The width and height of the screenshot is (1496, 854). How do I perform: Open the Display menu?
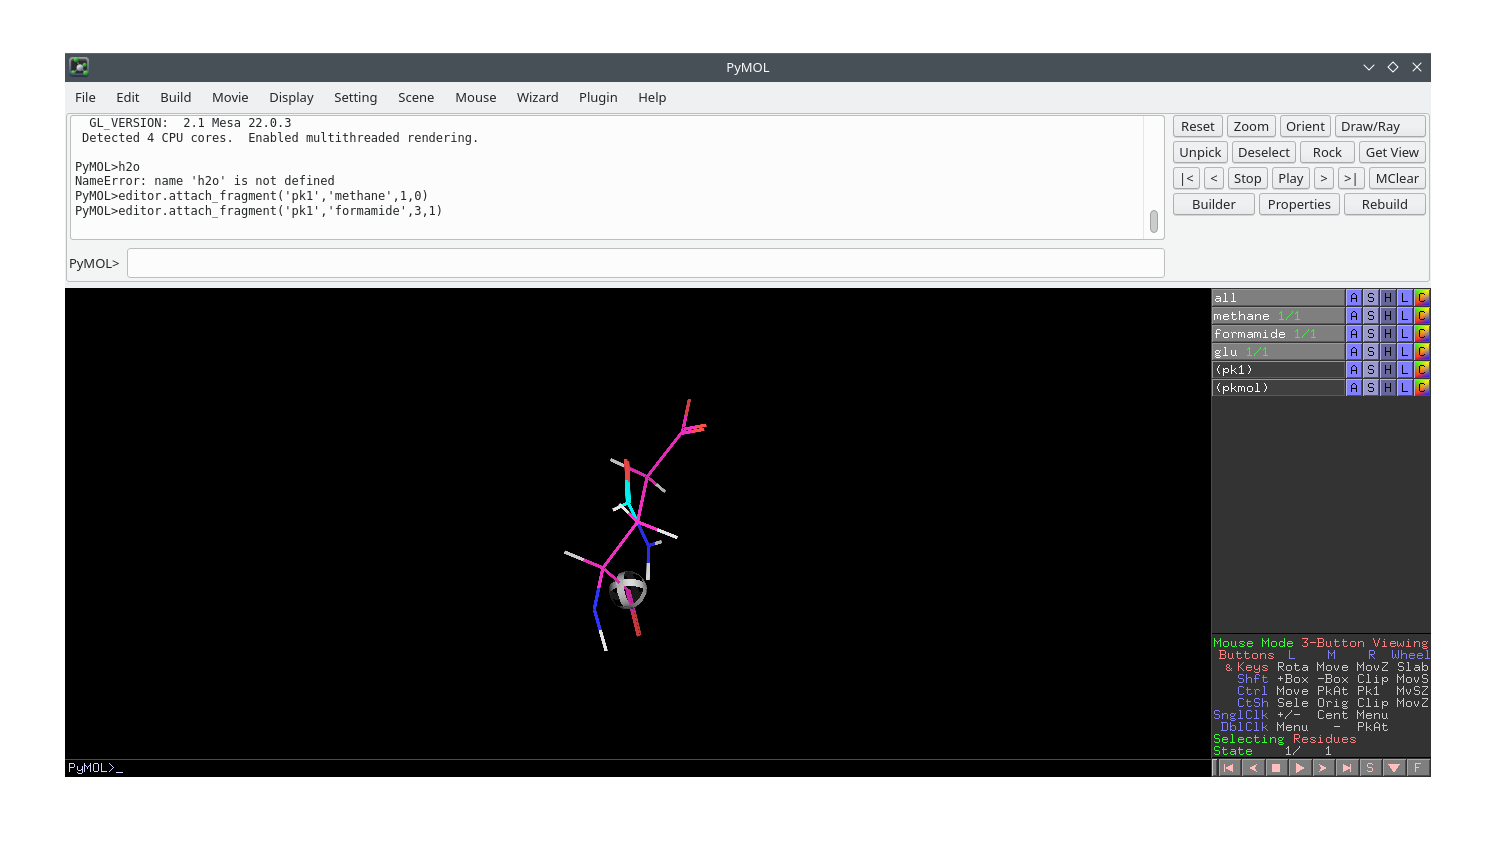291,97
